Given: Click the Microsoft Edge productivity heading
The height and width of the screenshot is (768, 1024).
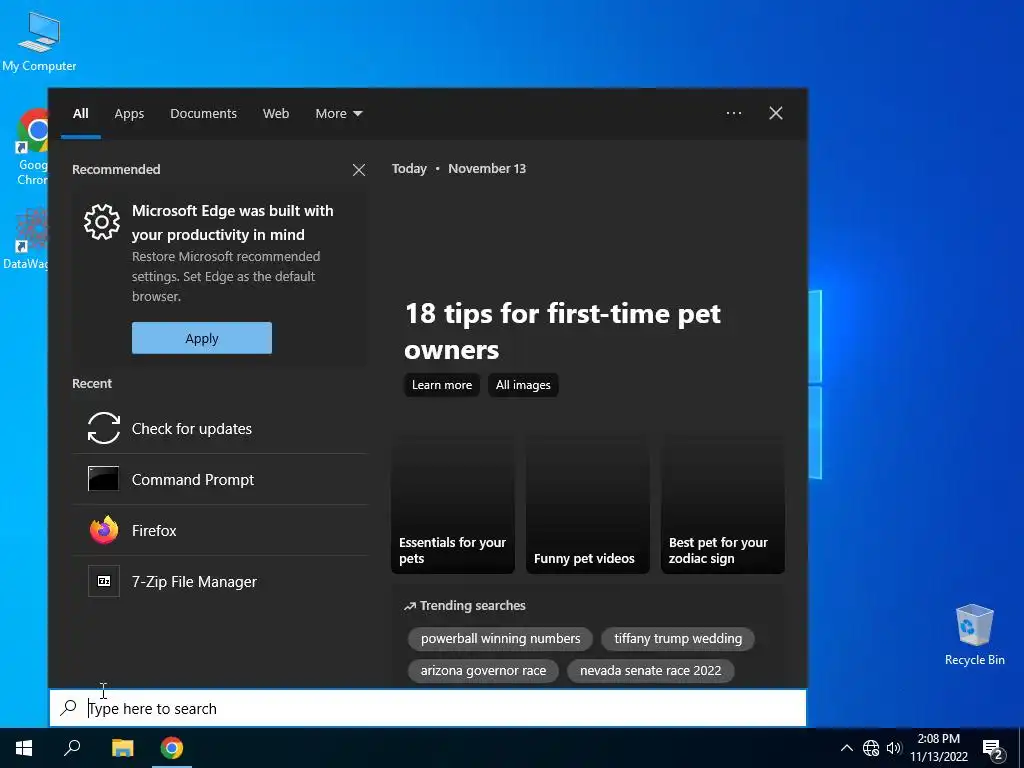Looking at the screenshot, I should (x=232, y=223).
